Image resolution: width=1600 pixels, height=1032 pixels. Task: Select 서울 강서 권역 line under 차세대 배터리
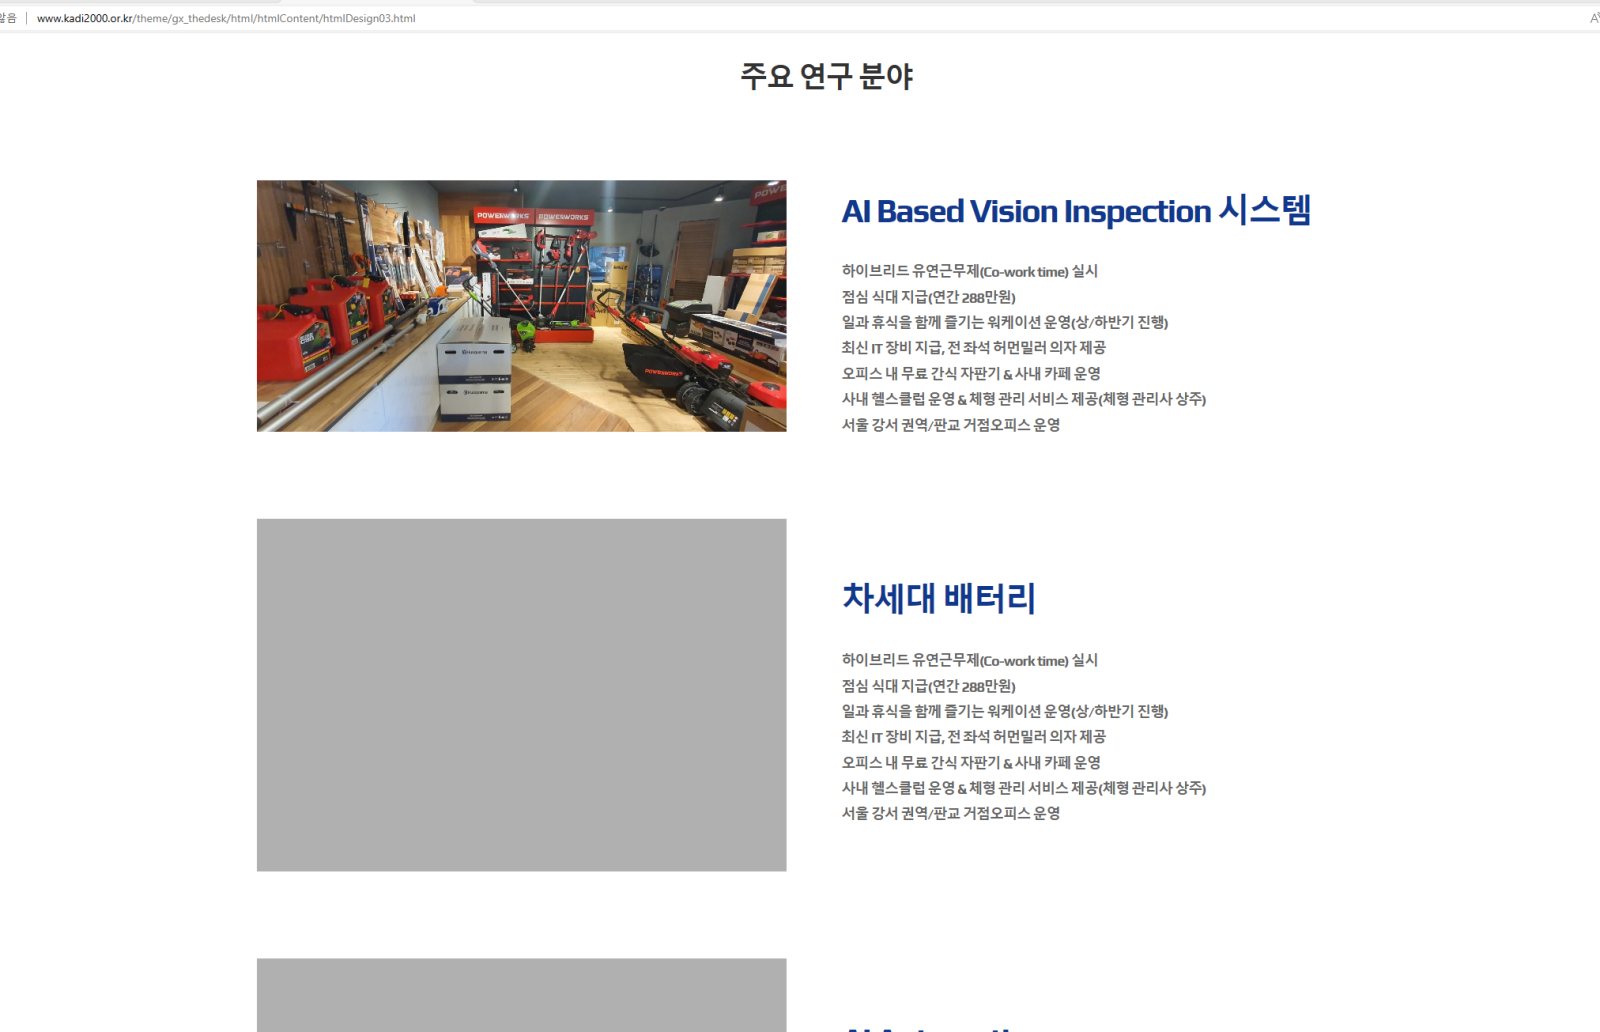pyautogui.click(x=951, y=813)
